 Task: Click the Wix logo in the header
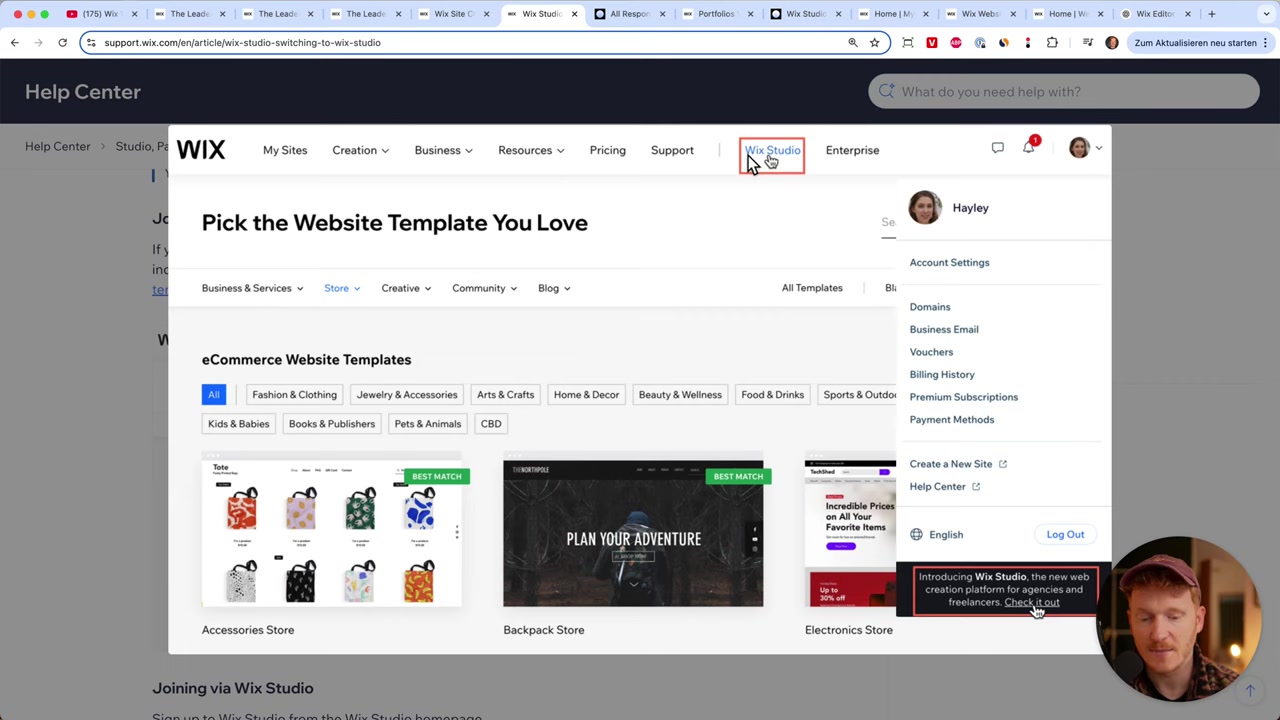[201, 150]
